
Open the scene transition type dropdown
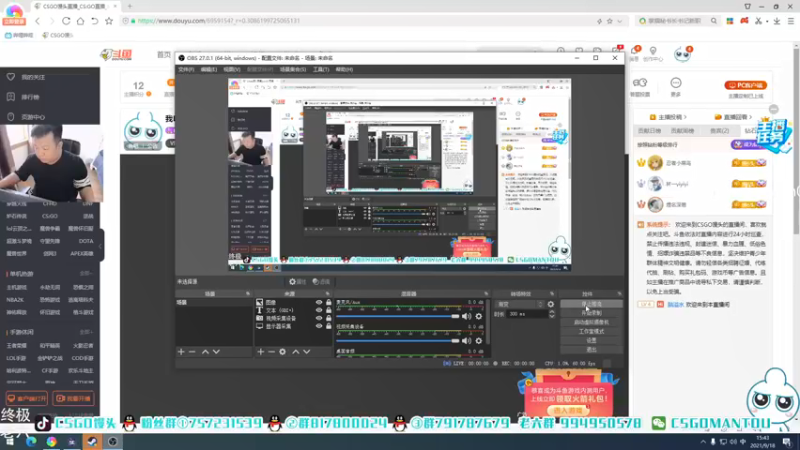pyautogui.click(x=519, y=304)
